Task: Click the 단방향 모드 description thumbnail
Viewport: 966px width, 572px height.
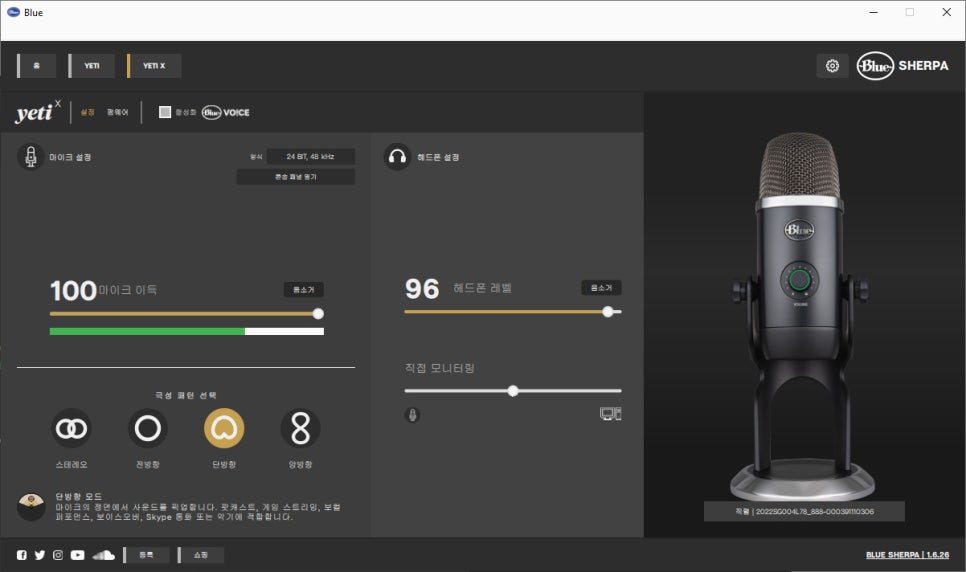Action: tap(31, 507)
